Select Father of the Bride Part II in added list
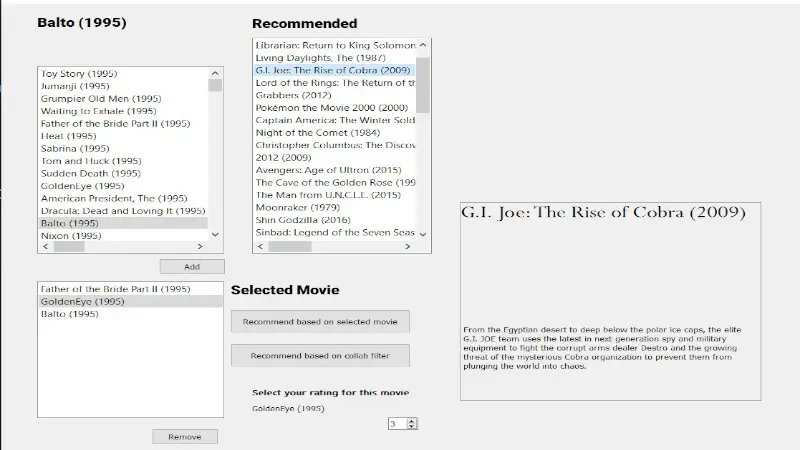 pyautogui.click(x=131, y=289)
